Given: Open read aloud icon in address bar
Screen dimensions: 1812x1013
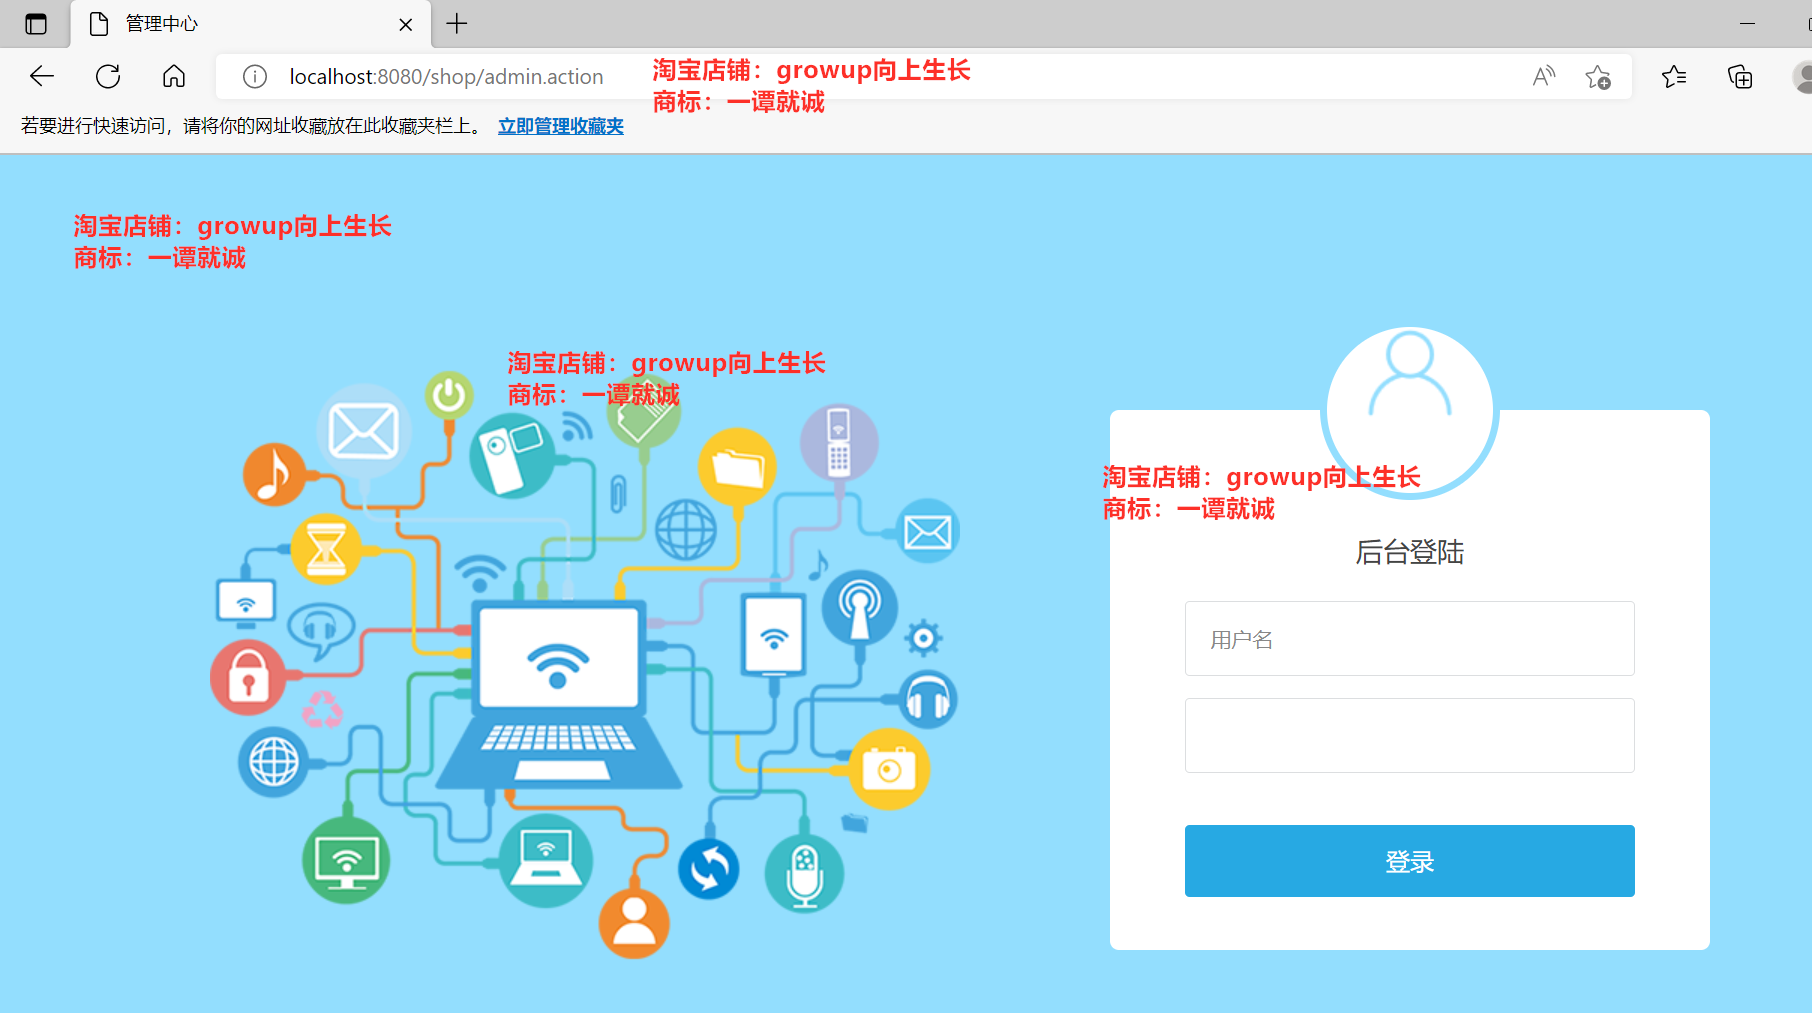Looking at the screenshot, I should tap(1544, 76).
